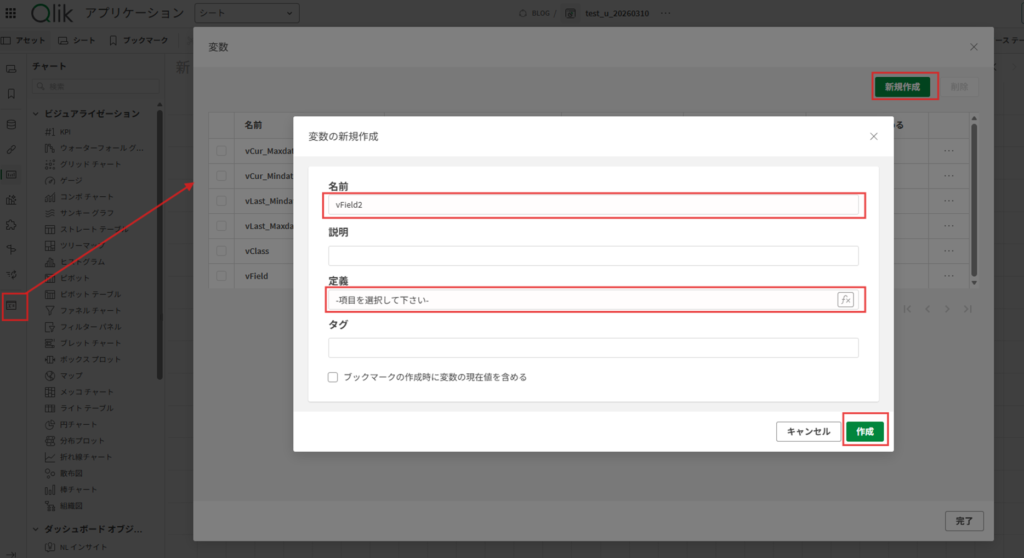Open the シート dropdown in top bar
This screenshot has height=558, width=1024.
(245, 13)
